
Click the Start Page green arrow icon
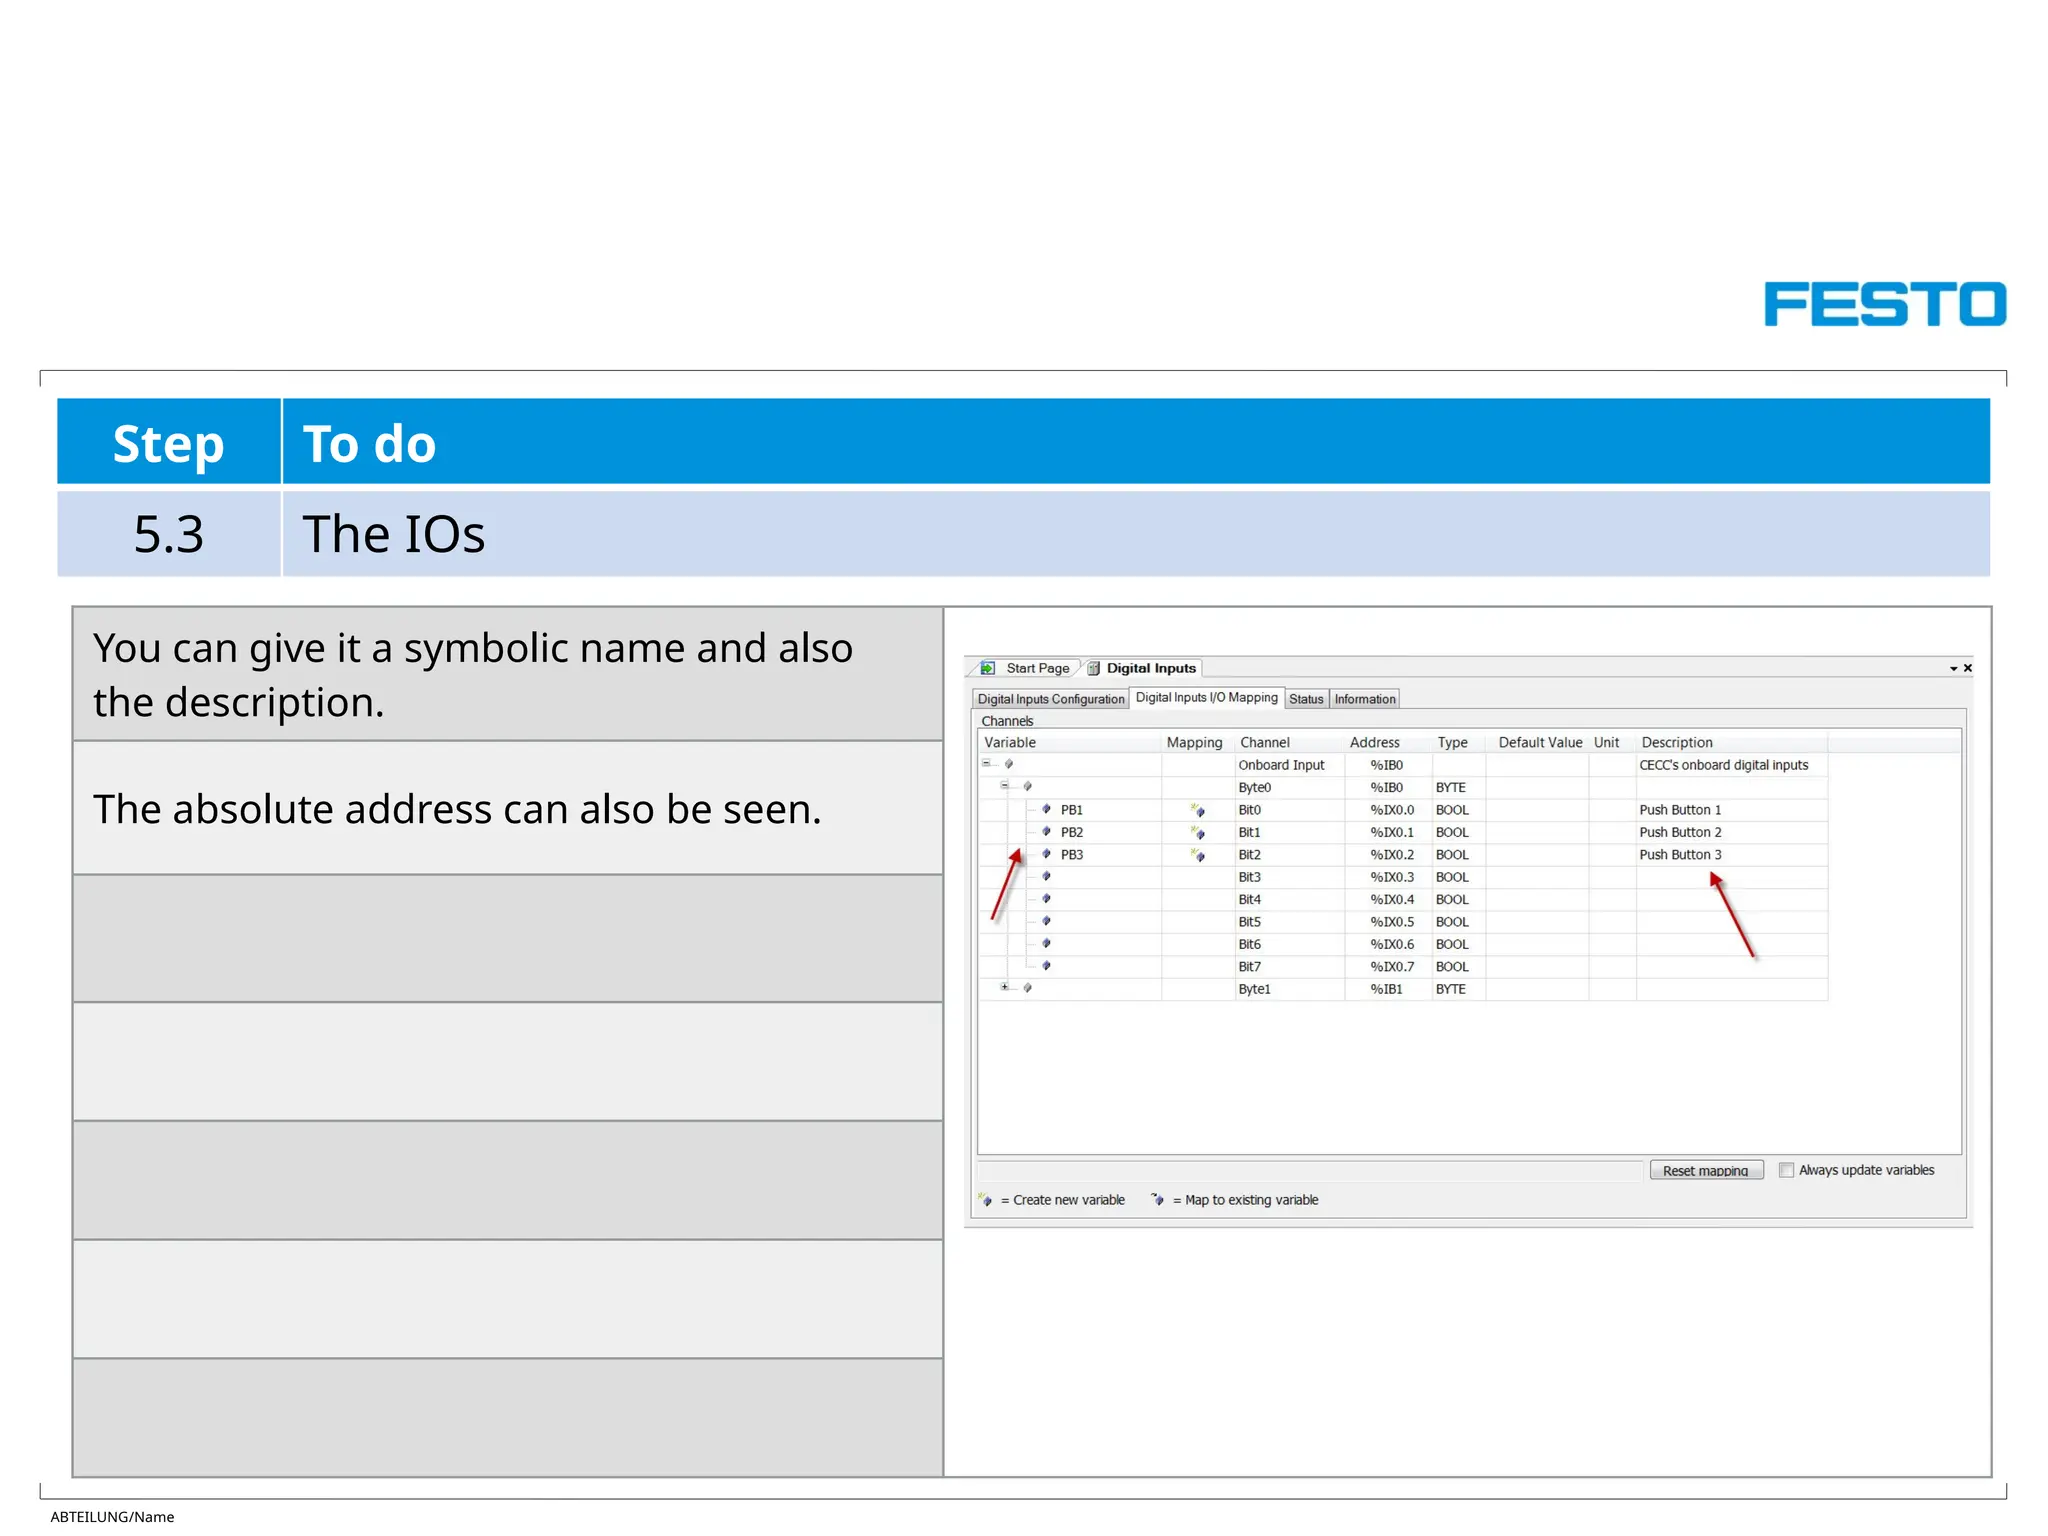click(x=988, y=668)
